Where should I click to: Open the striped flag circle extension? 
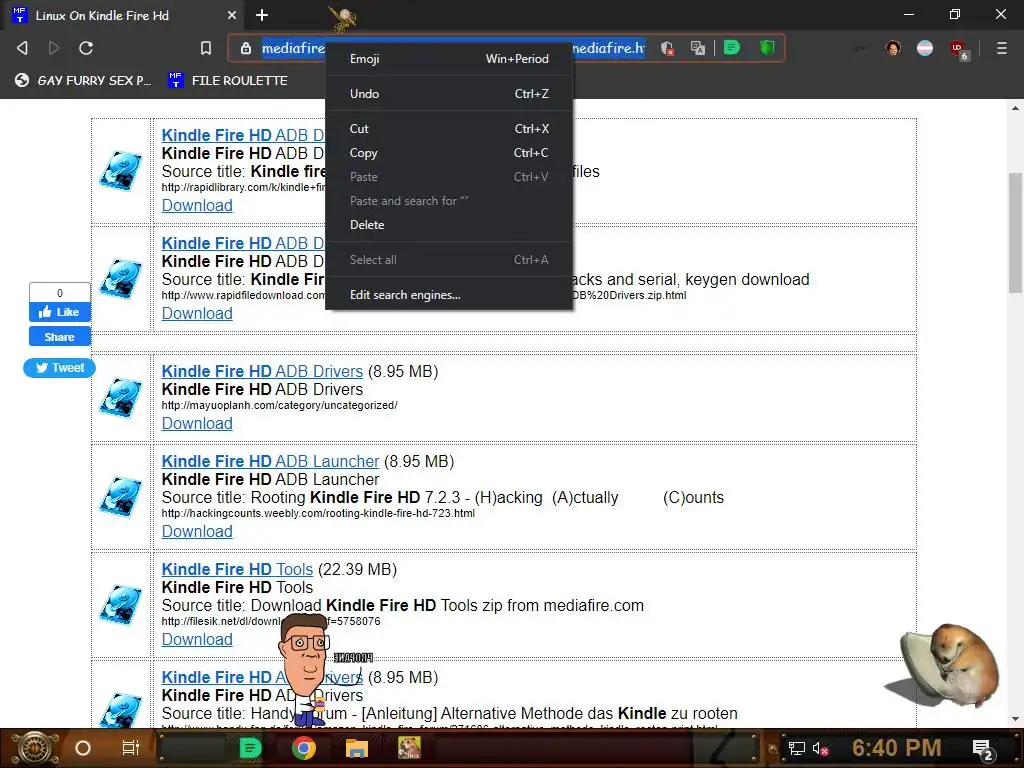coord(925,48)
